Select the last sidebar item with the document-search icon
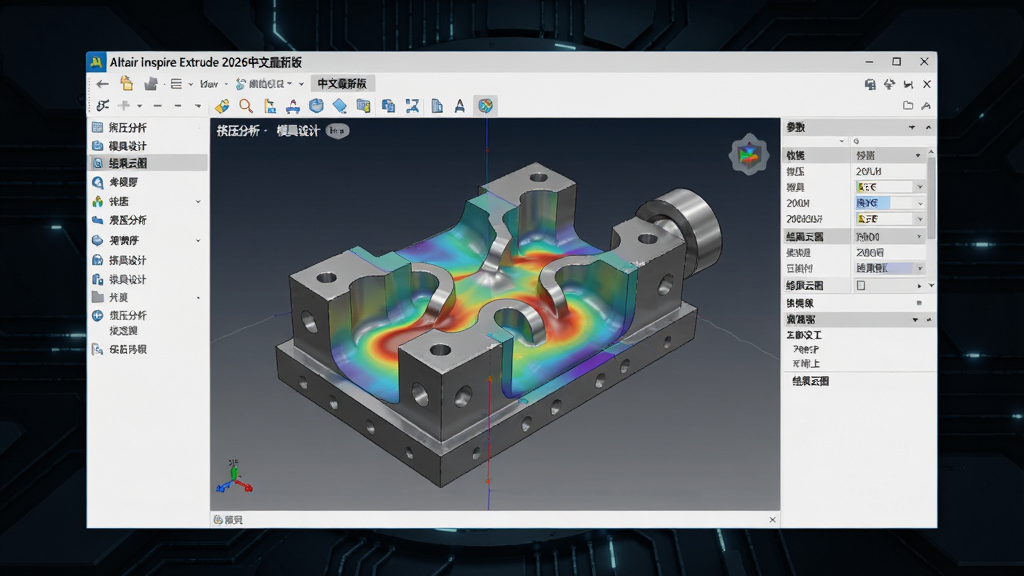The width and height of the screenshot is (1024, 576). [x=148, y=349]
